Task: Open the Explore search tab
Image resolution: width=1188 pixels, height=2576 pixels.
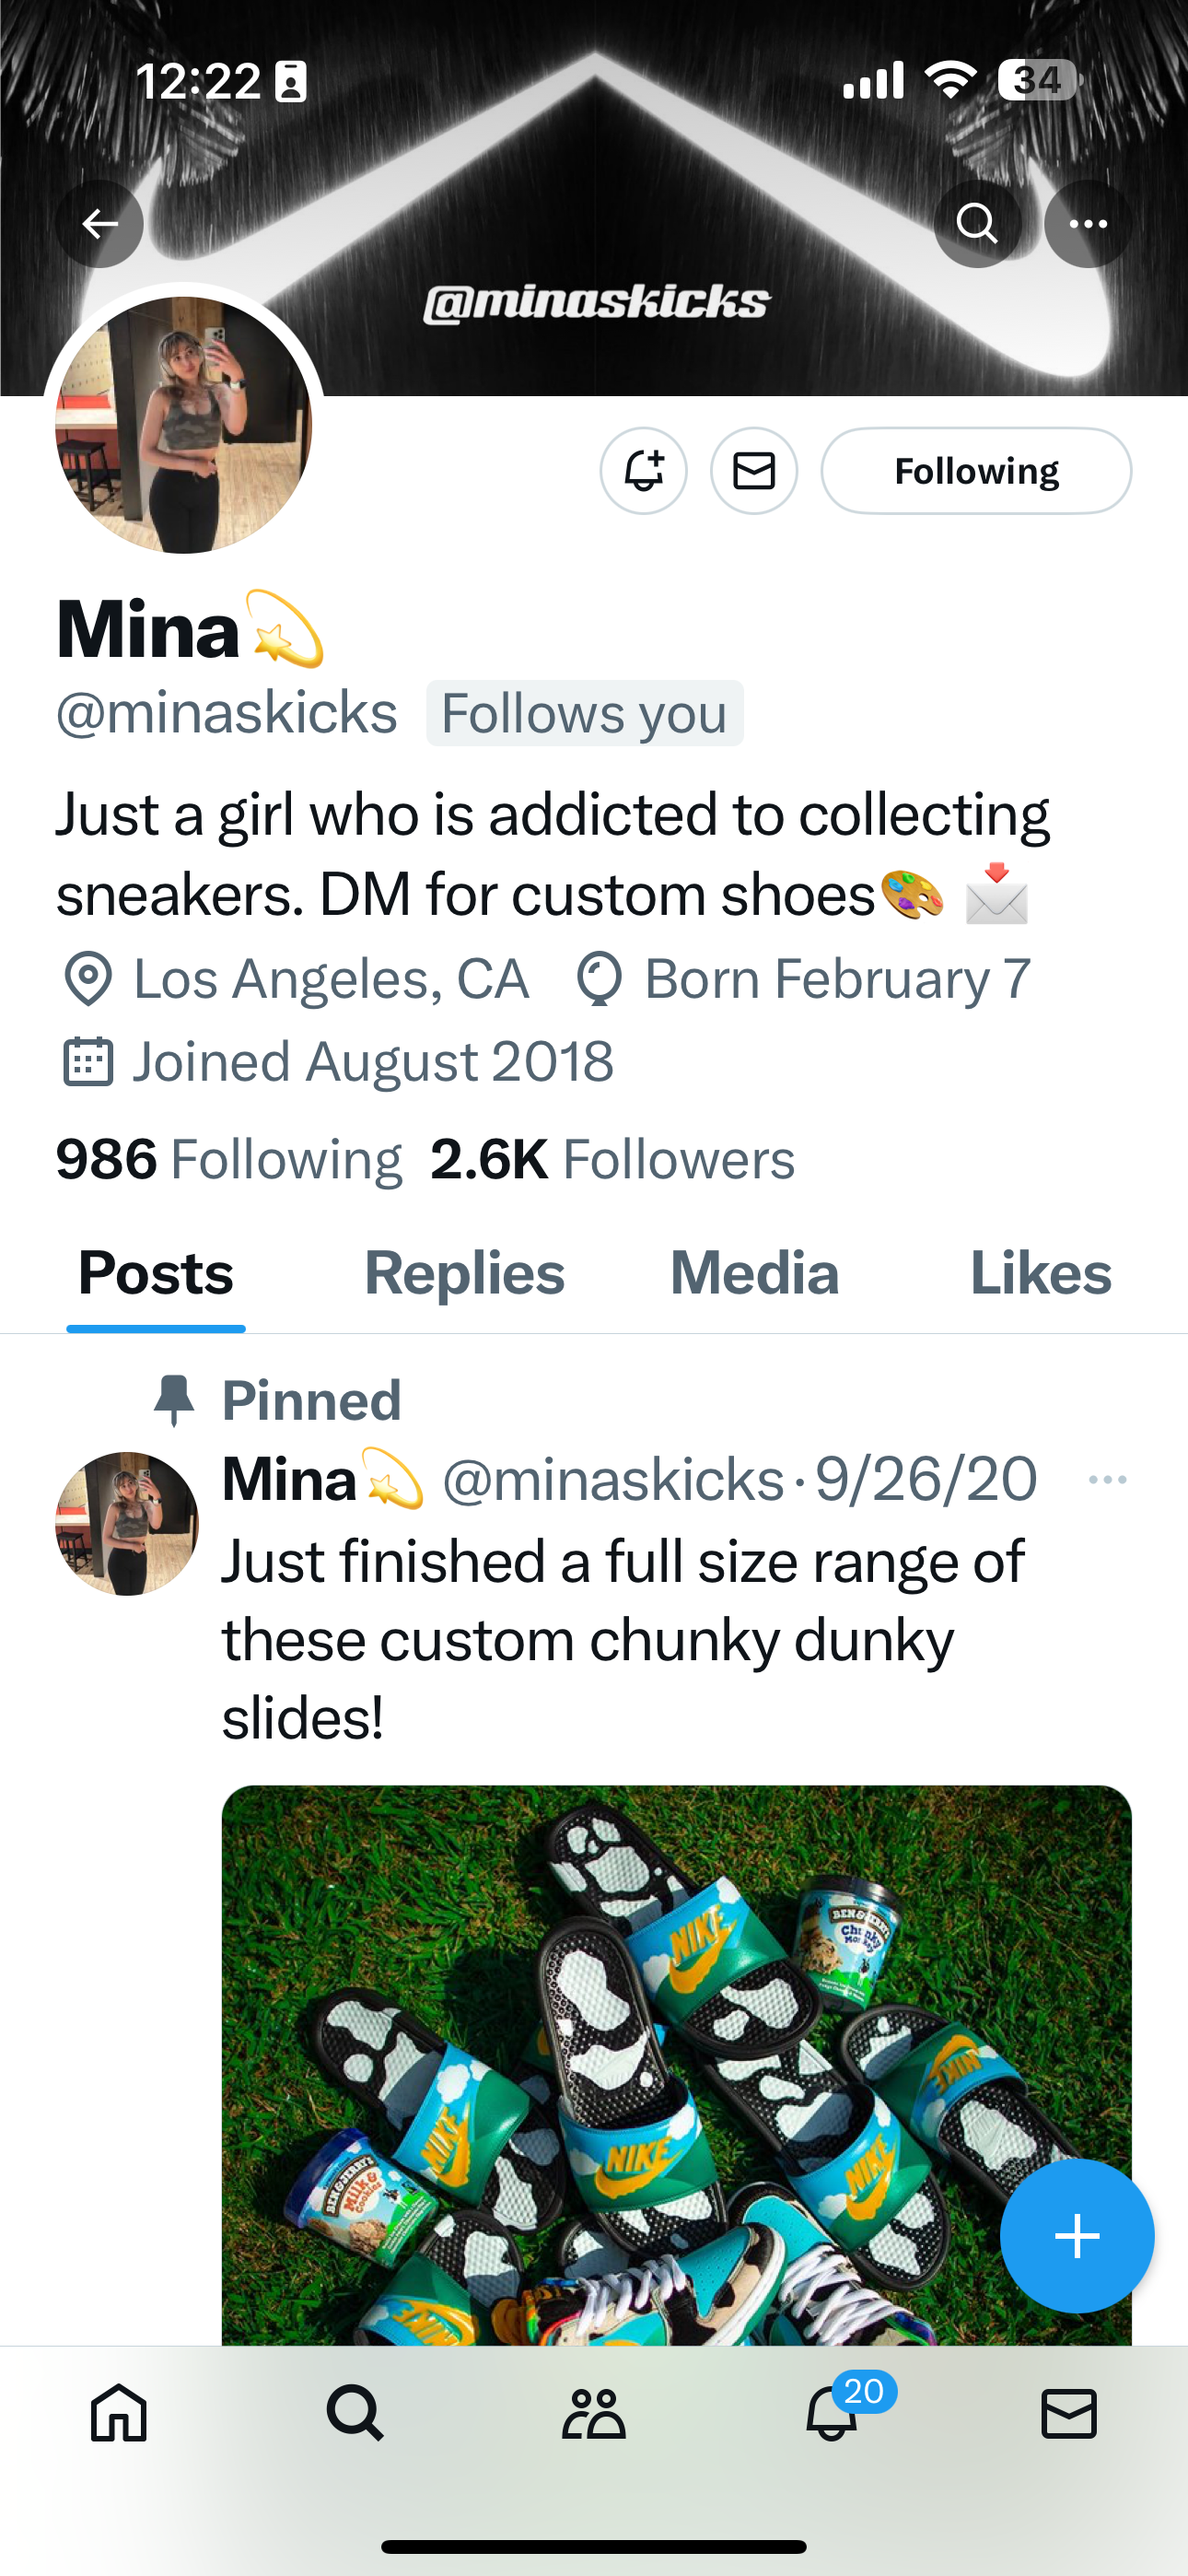Action: tap(356, 2414)
